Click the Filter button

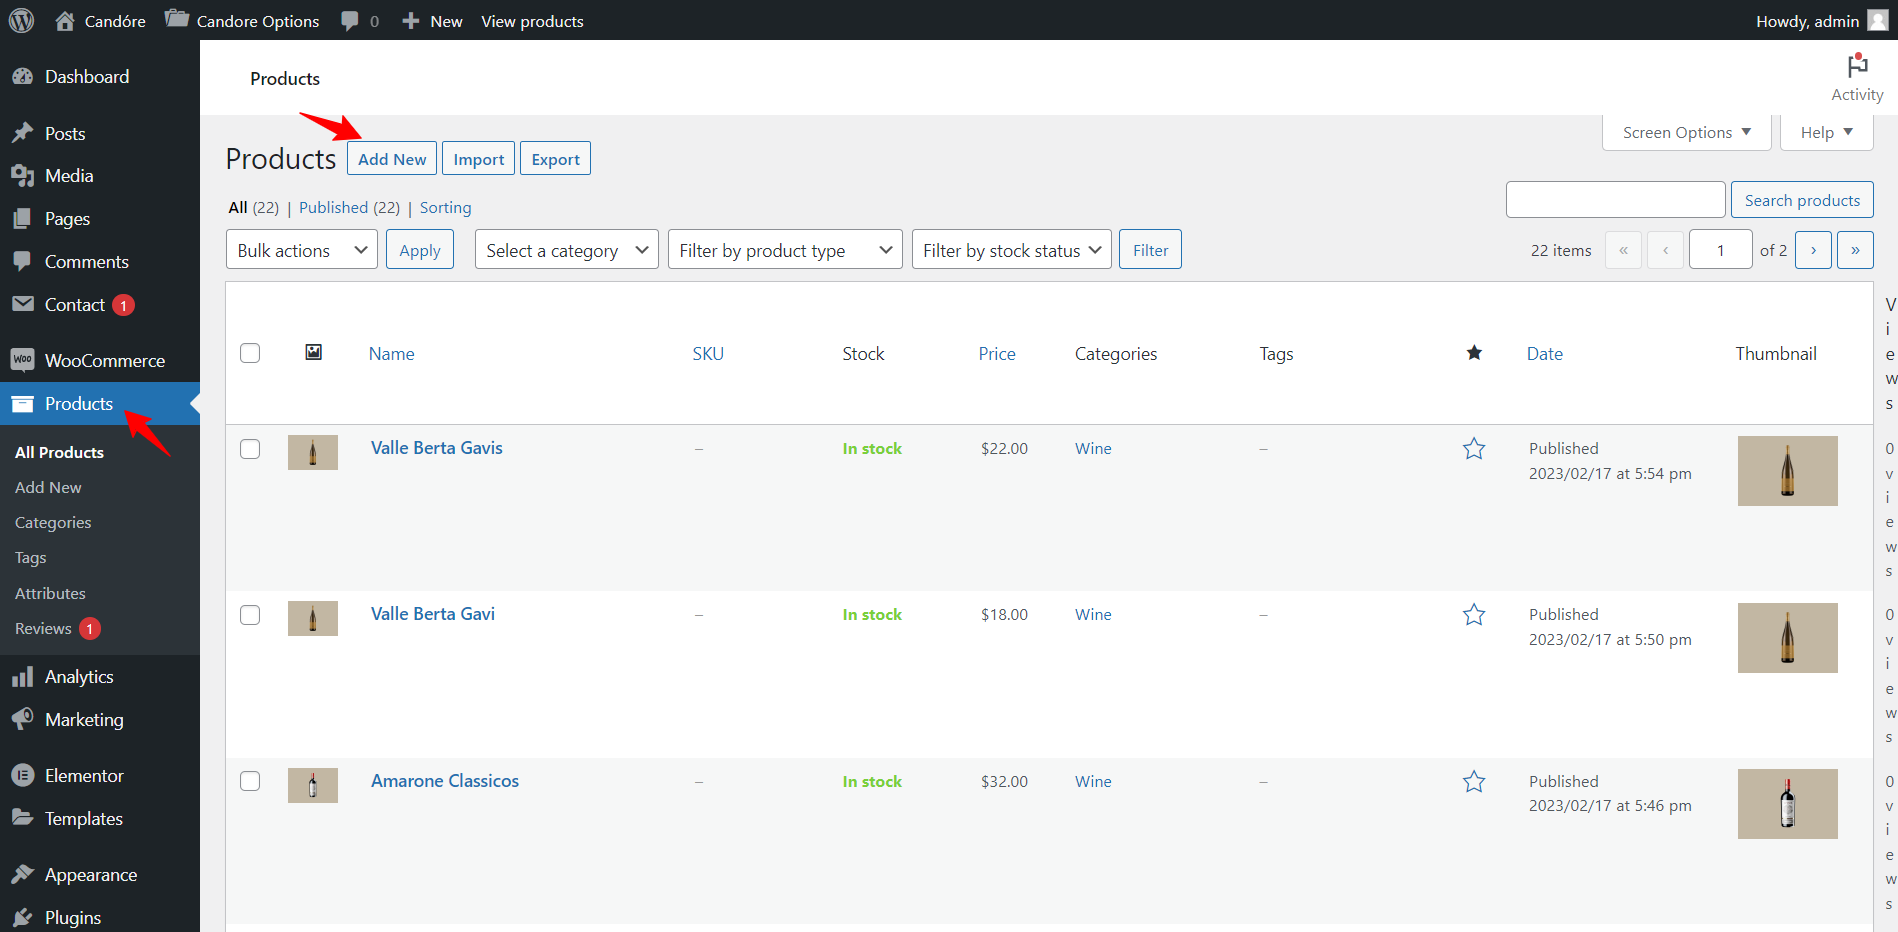tap(1150, 250)
